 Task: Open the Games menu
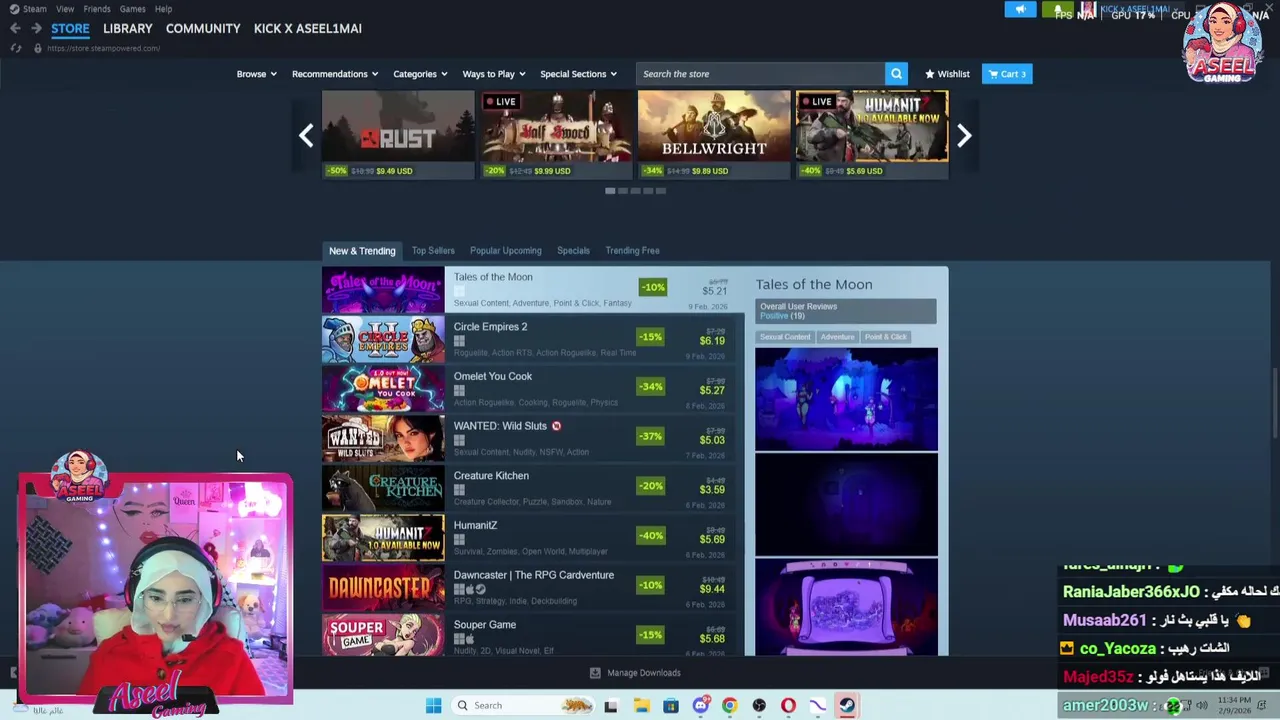pos(133,9)
